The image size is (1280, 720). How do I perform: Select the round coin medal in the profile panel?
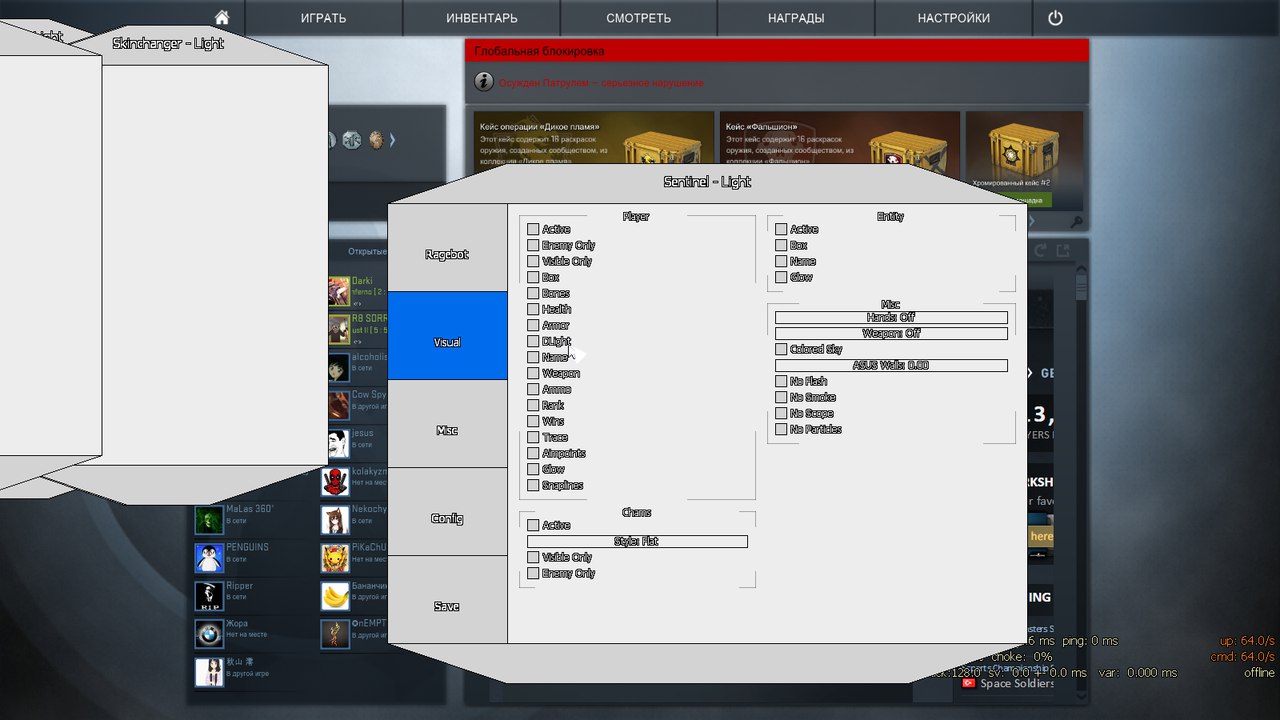pyautogui.click(x=376, y=140)
